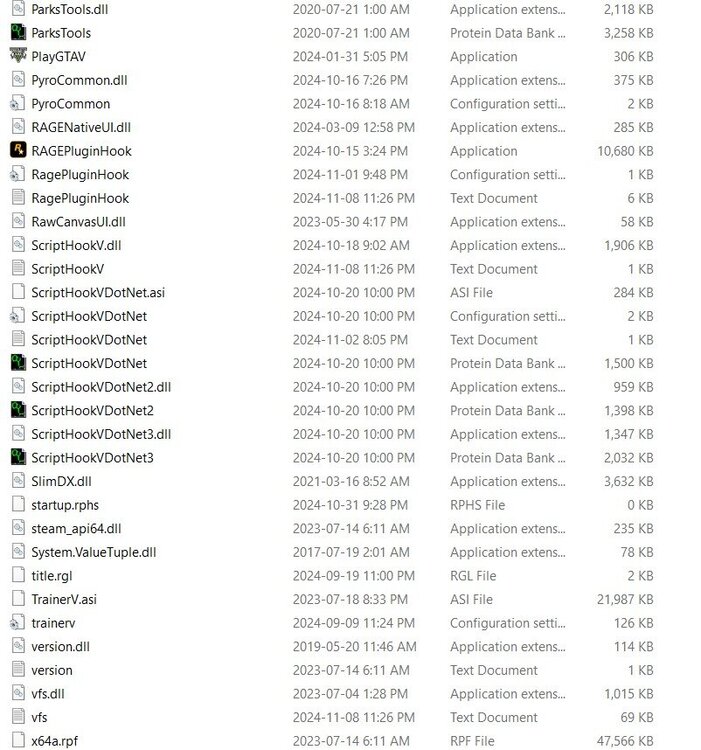Image resolution: width=701 pixels, height=750 pixels.
Task: Select the file name version.dll
Action: point(60,647)
